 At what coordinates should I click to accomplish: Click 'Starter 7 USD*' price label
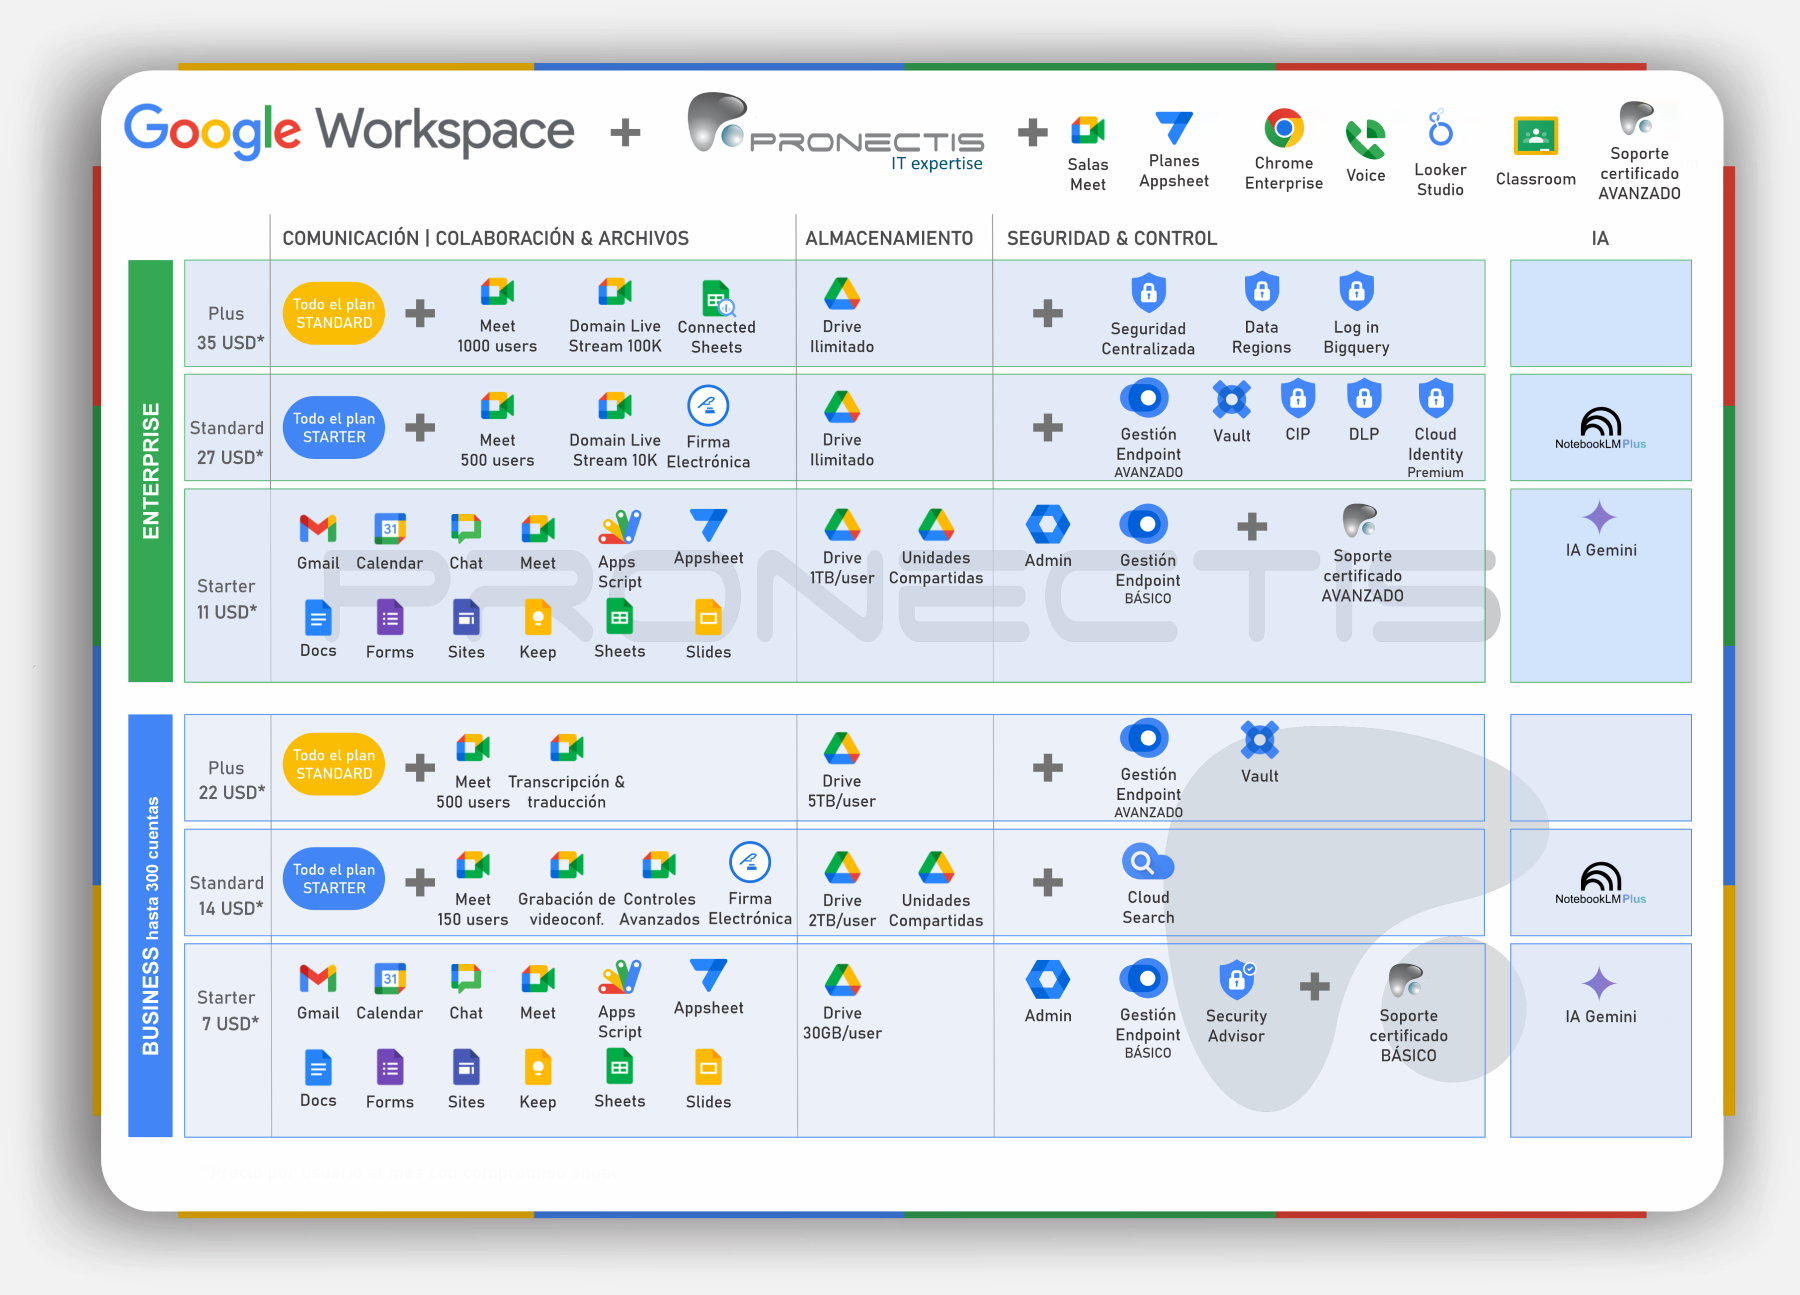(x=227, y=1010)
